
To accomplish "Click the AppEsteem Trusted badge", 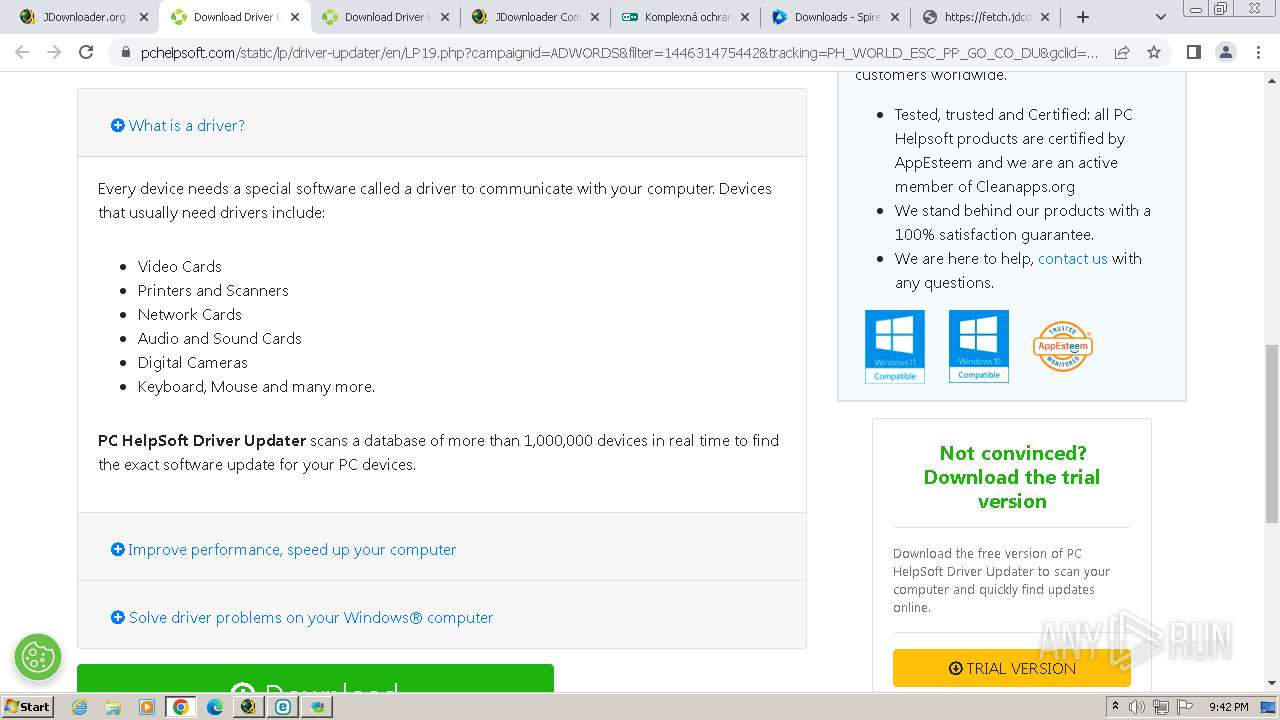I will click(x=1062, y=346).
